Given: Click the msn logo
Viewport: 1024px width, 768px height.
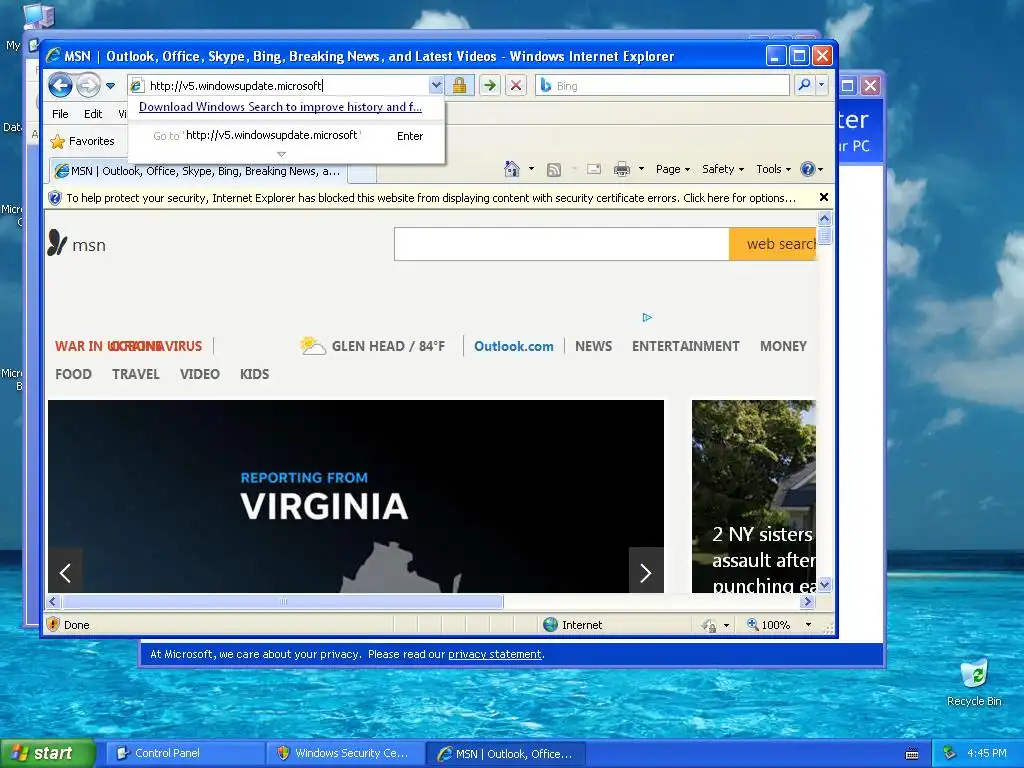Looking at the screenshot, I should [x=76, y=244].
